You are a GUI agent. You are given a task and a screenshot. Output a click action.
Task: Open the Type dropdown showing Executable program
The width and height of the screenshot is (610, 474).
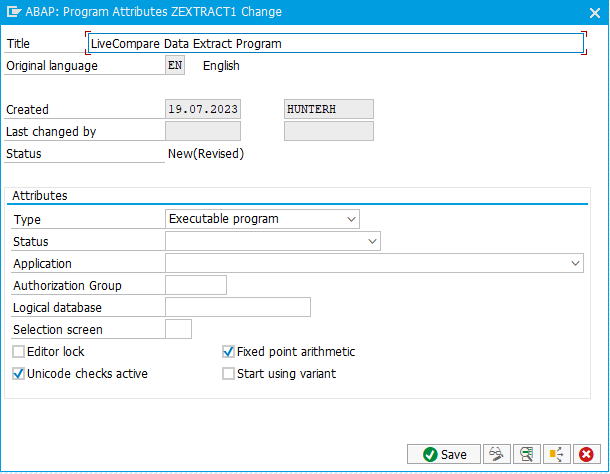click(262, 219)
